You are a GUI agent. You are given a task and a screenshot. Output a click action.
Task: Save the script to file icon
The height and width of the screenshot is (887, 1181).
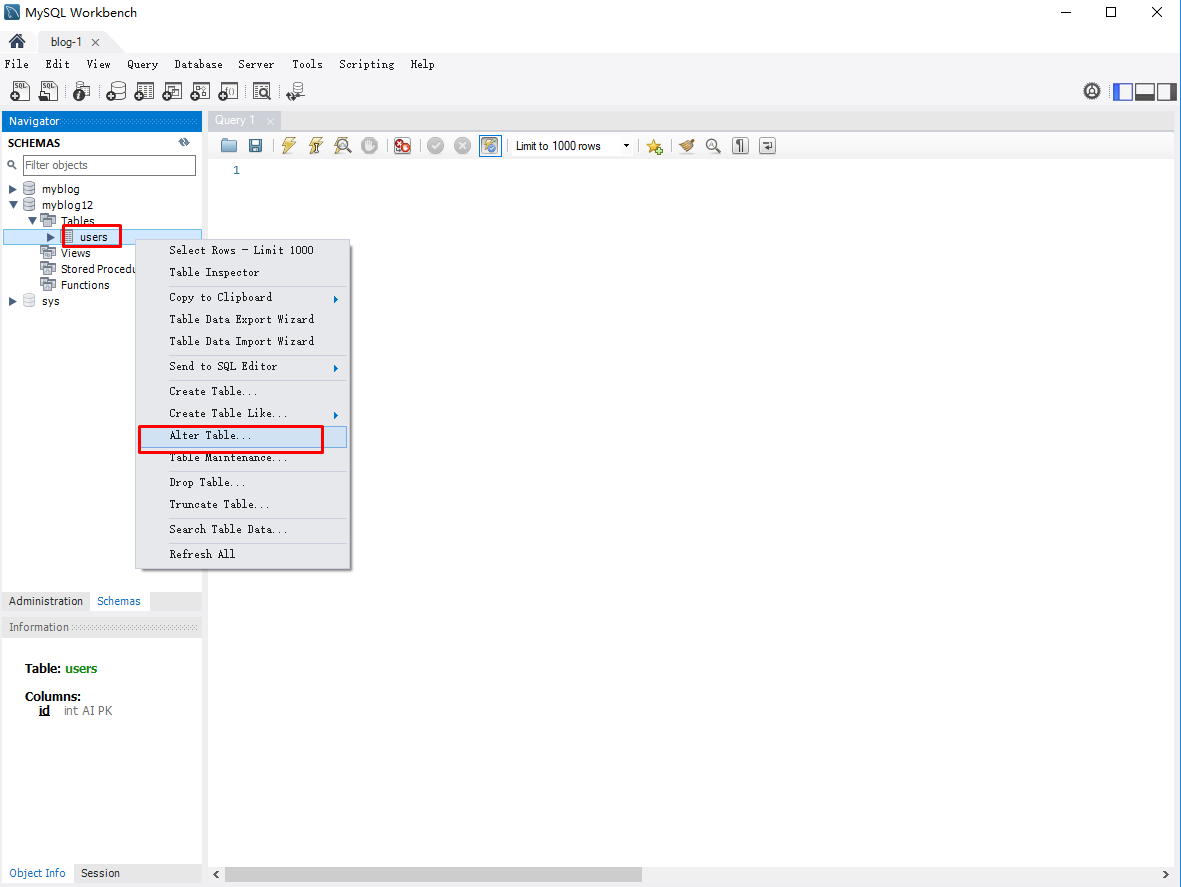click(x=255, y=145)
